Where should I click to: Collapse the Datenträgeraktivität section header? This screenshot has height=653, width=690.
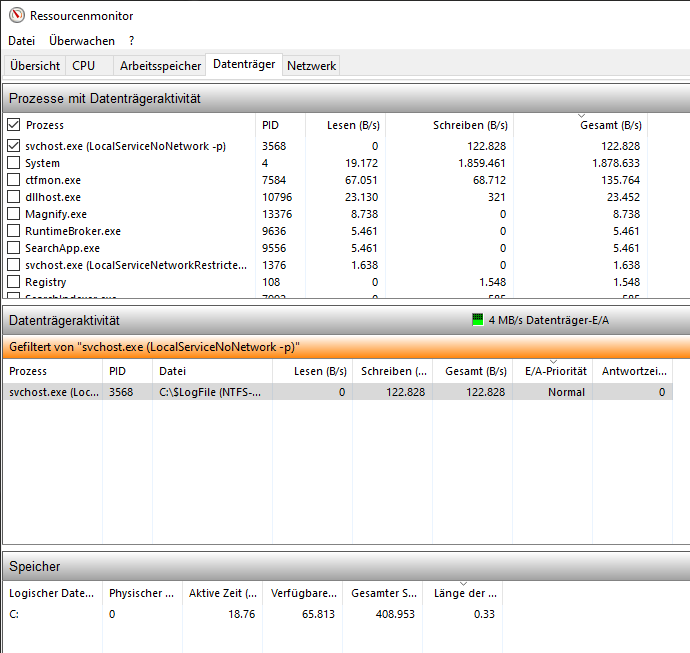tap(346, 320)
